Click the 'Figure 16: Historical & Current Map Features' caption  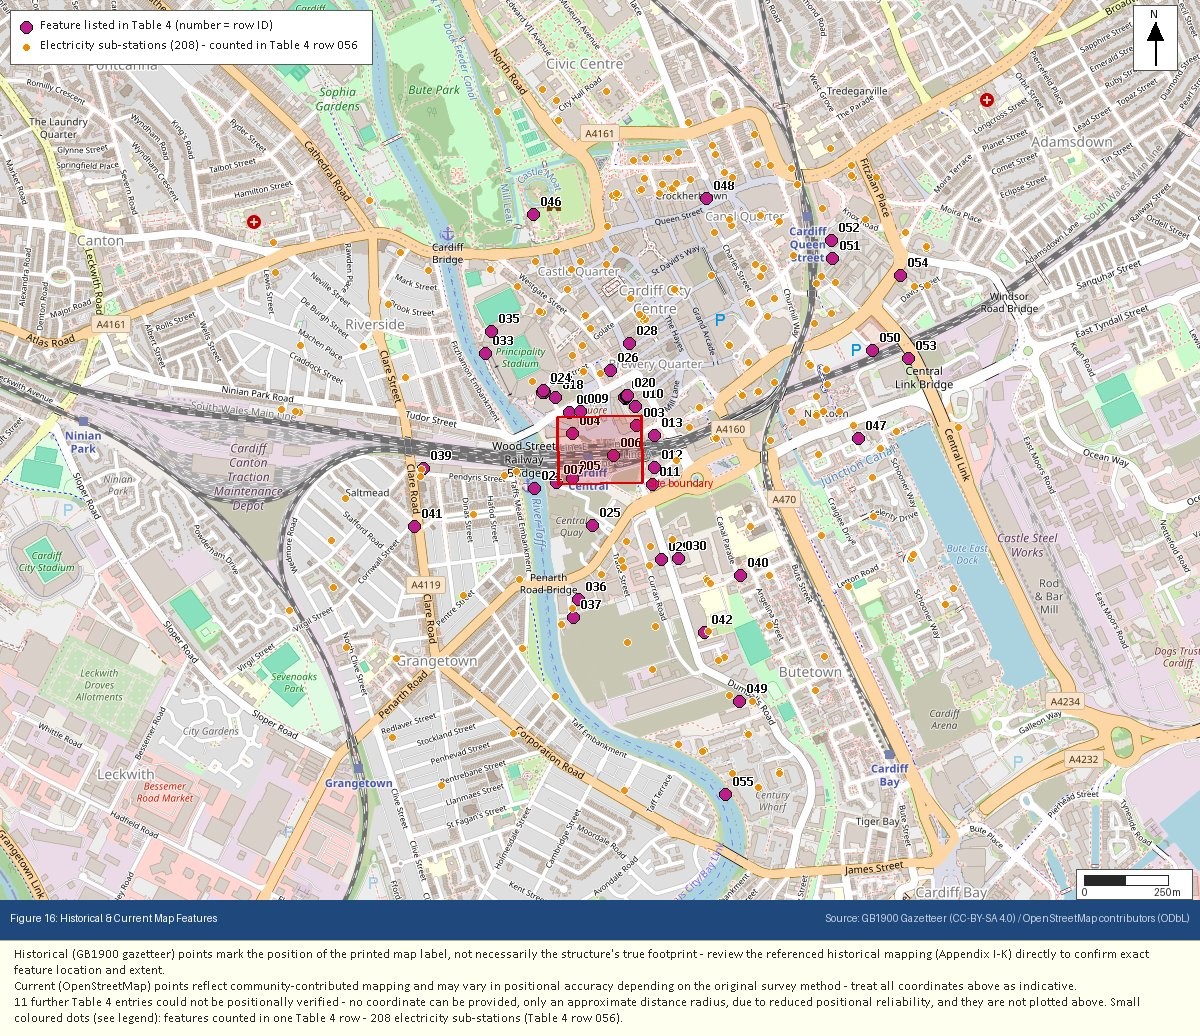coord(113,918)
